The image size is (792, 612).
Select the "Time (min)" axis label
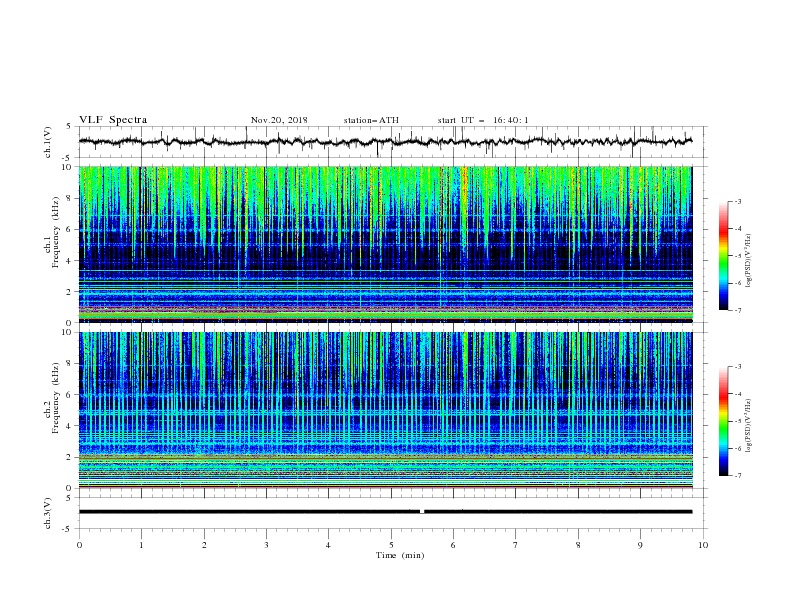(x=400, y=555)
